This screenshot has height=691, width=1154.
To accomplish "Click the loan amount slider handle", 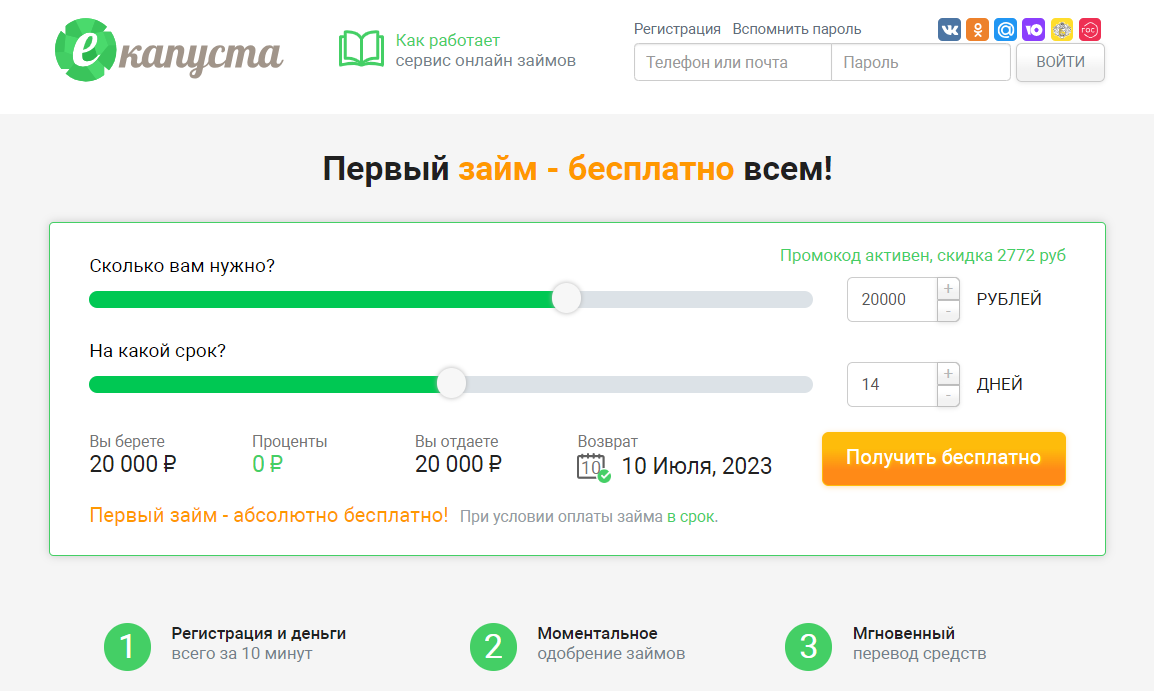I will pyautogui.click(x=566, y=298).
